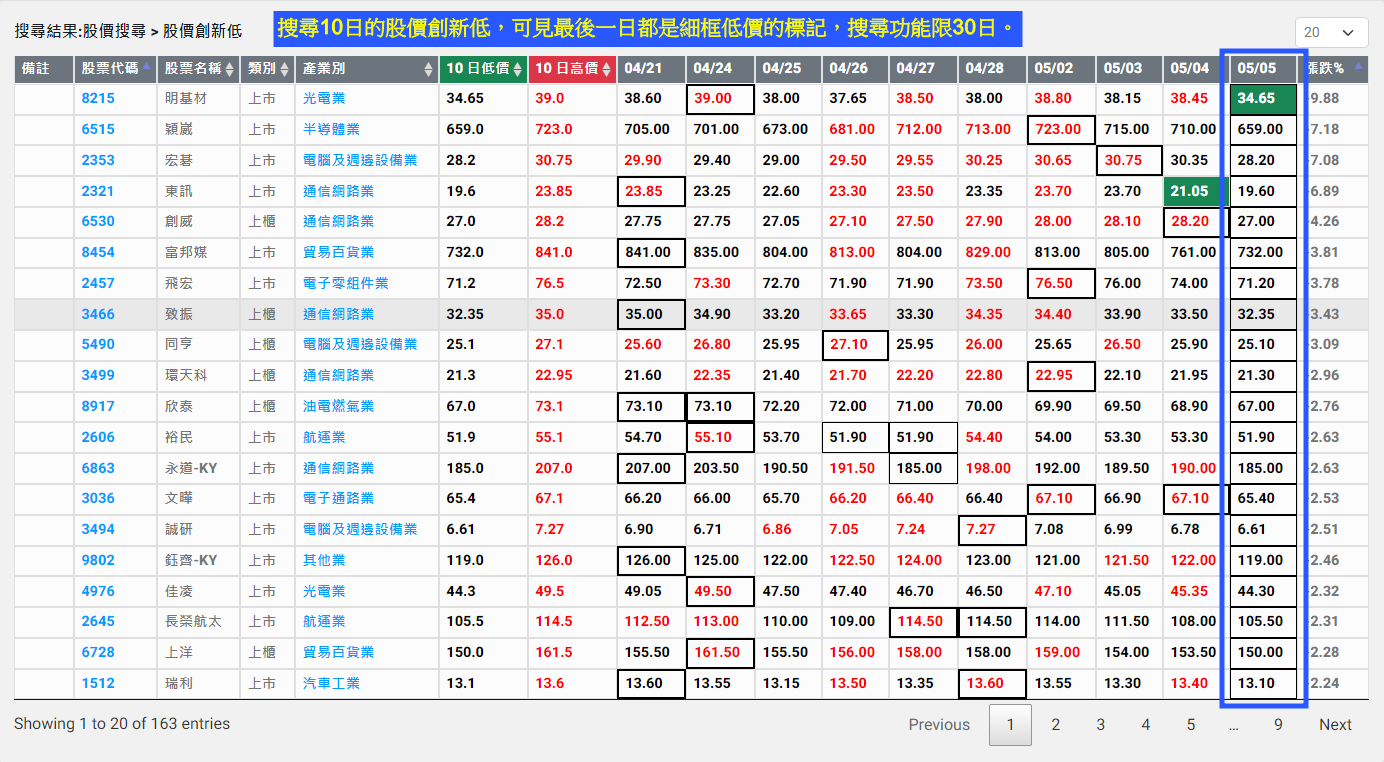Screen dimensions: 1384x762
Task: Open the entries-per-page dropdown showing 20
Action: pos(1331,32)
